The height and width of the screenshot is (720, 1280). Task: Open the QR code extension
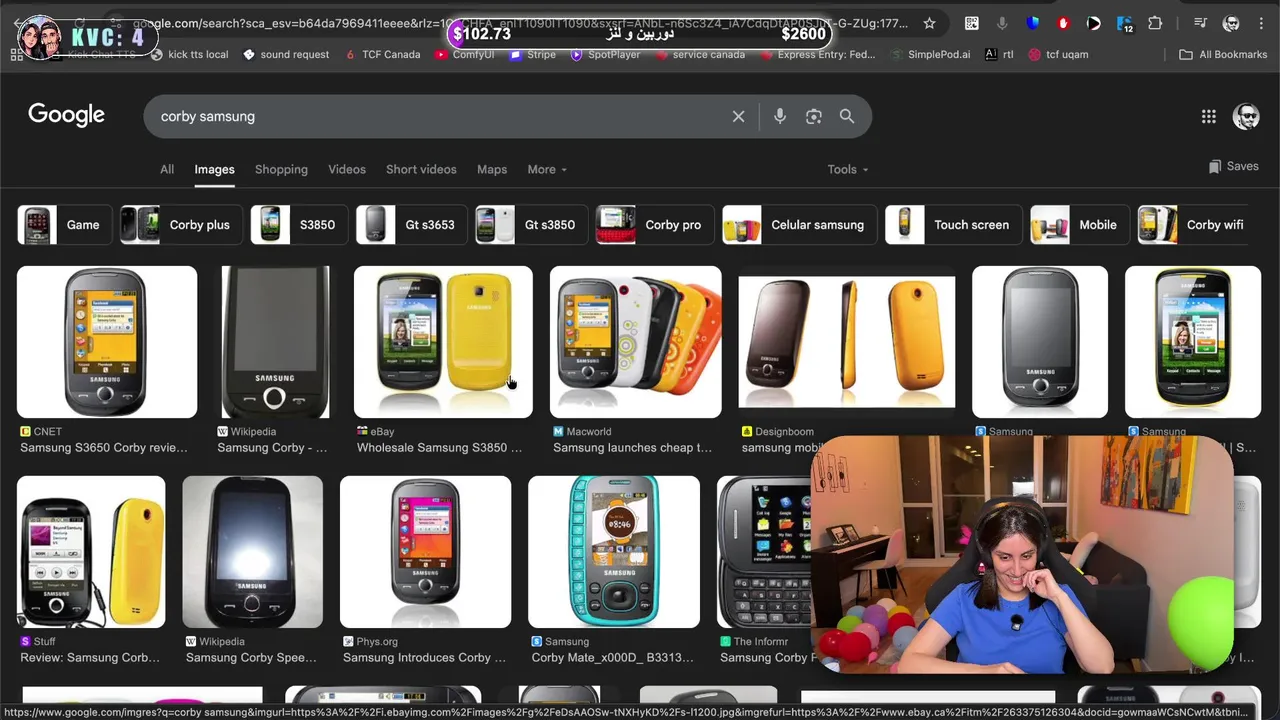pyautogui.click(x=971, y=23)
